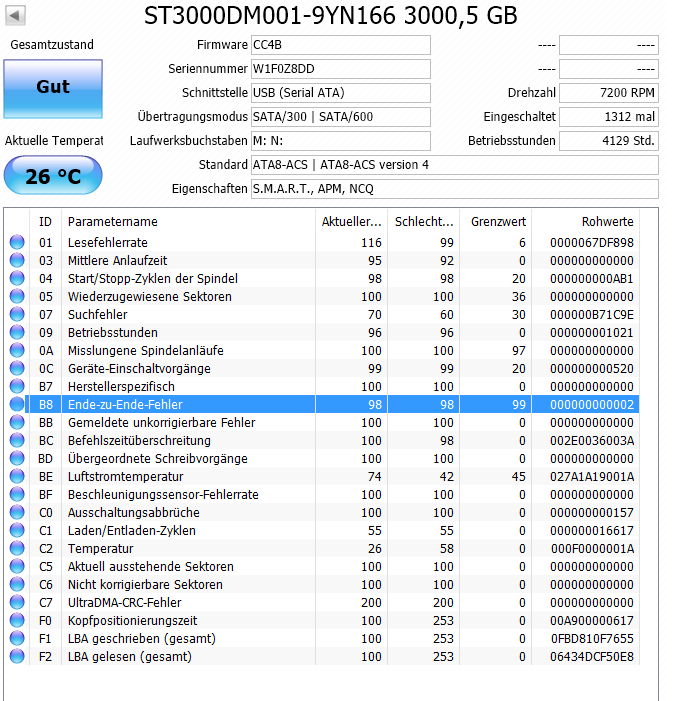Click the Eingeschaltet field 1312 mal
The height and width of the screenshot is (701, 683).
[609, 117]
